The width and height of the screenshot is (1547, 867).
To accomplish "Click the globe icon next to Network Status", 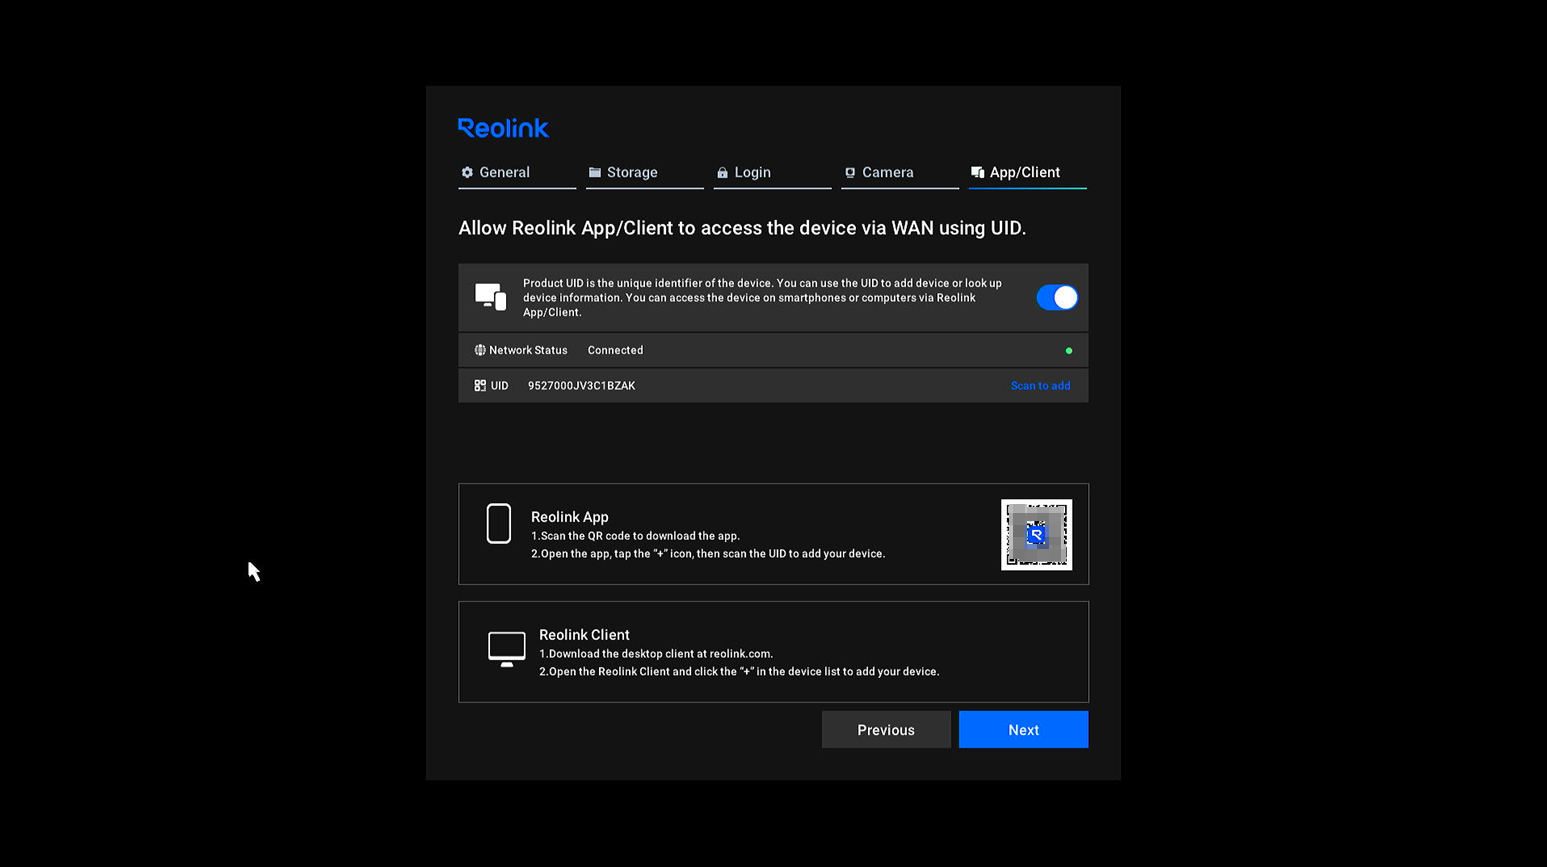I will pyautogui.click(x=480, y=350).
